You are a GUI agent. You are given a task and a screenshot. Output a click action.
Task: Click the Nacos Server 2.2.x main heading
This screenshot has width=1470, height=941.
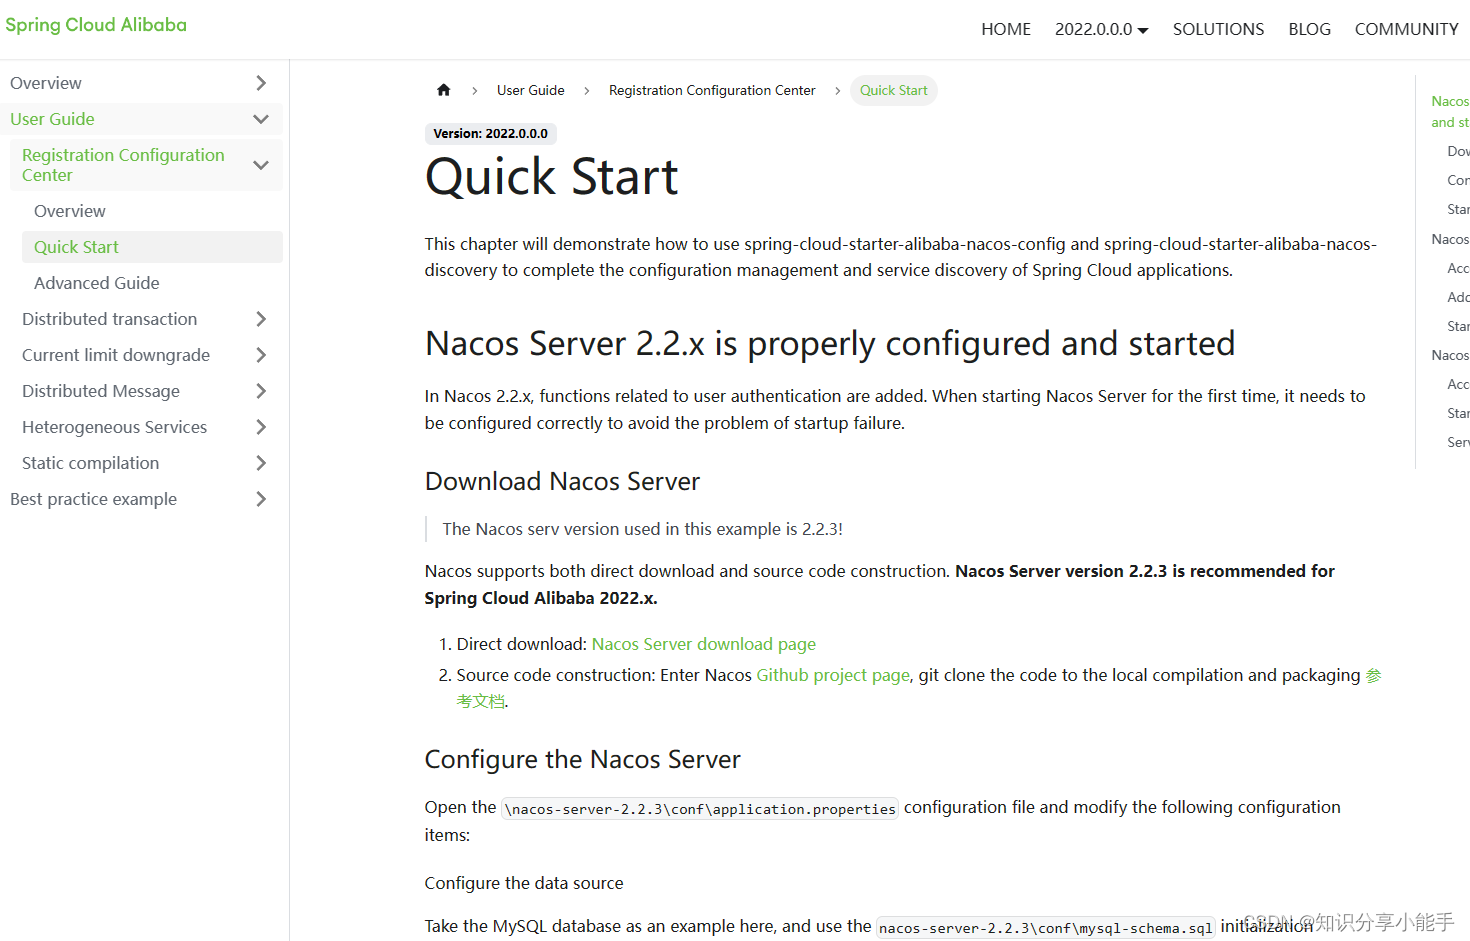pos(830,343)
